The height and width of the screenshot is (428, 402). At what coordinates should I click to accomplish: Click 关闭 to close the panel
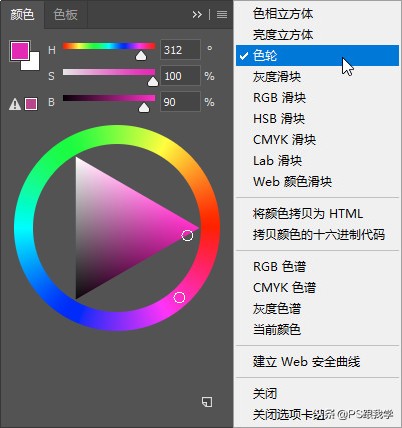click(317, 394)
